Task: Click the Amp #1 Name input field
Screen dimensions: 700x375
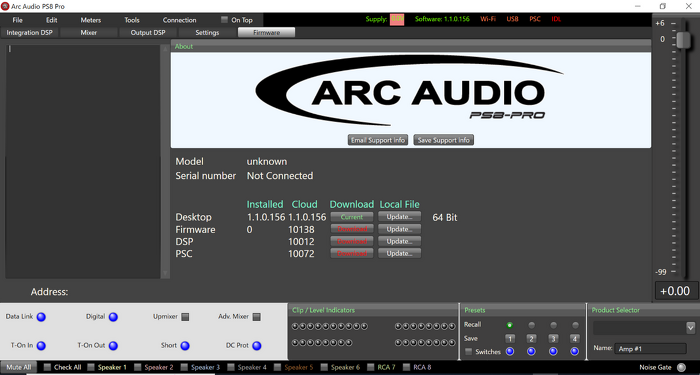Action: coord(650,349)
